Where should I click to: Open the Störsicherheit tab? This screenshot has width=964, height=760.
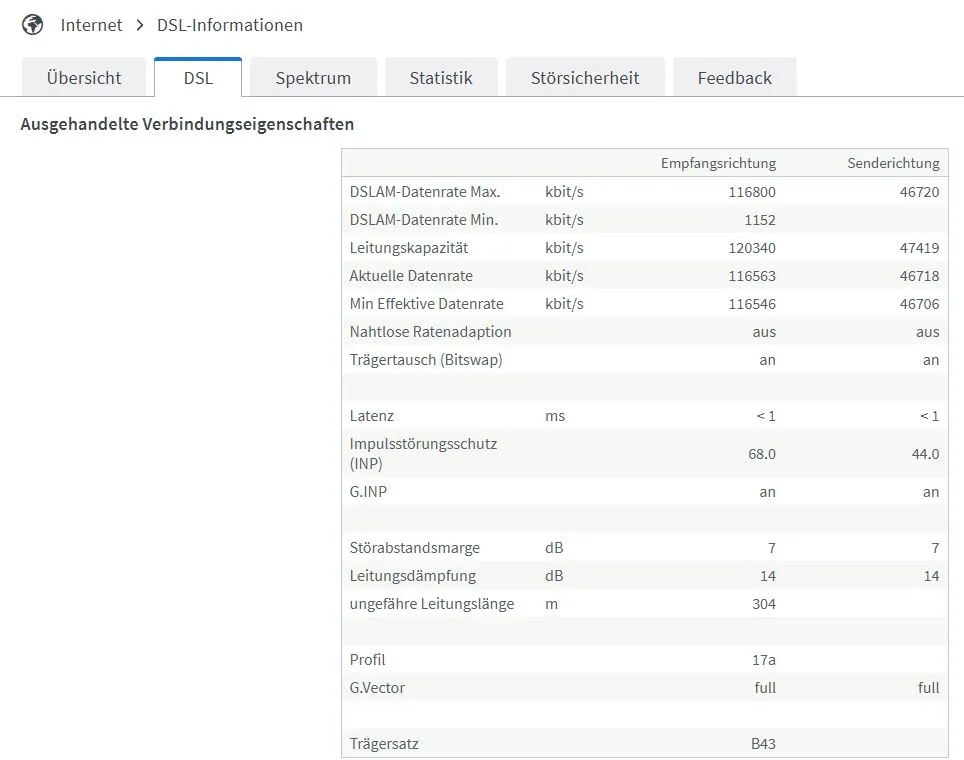585,78
